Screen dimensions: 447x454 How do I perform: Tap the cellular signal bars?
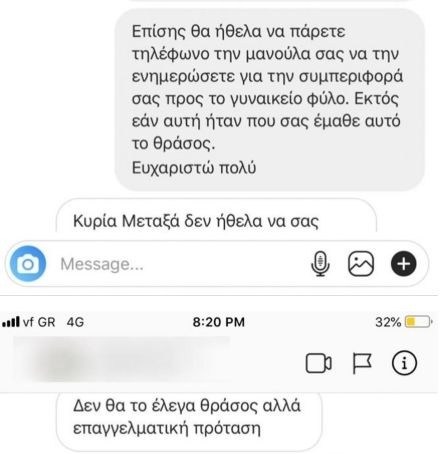11,322
